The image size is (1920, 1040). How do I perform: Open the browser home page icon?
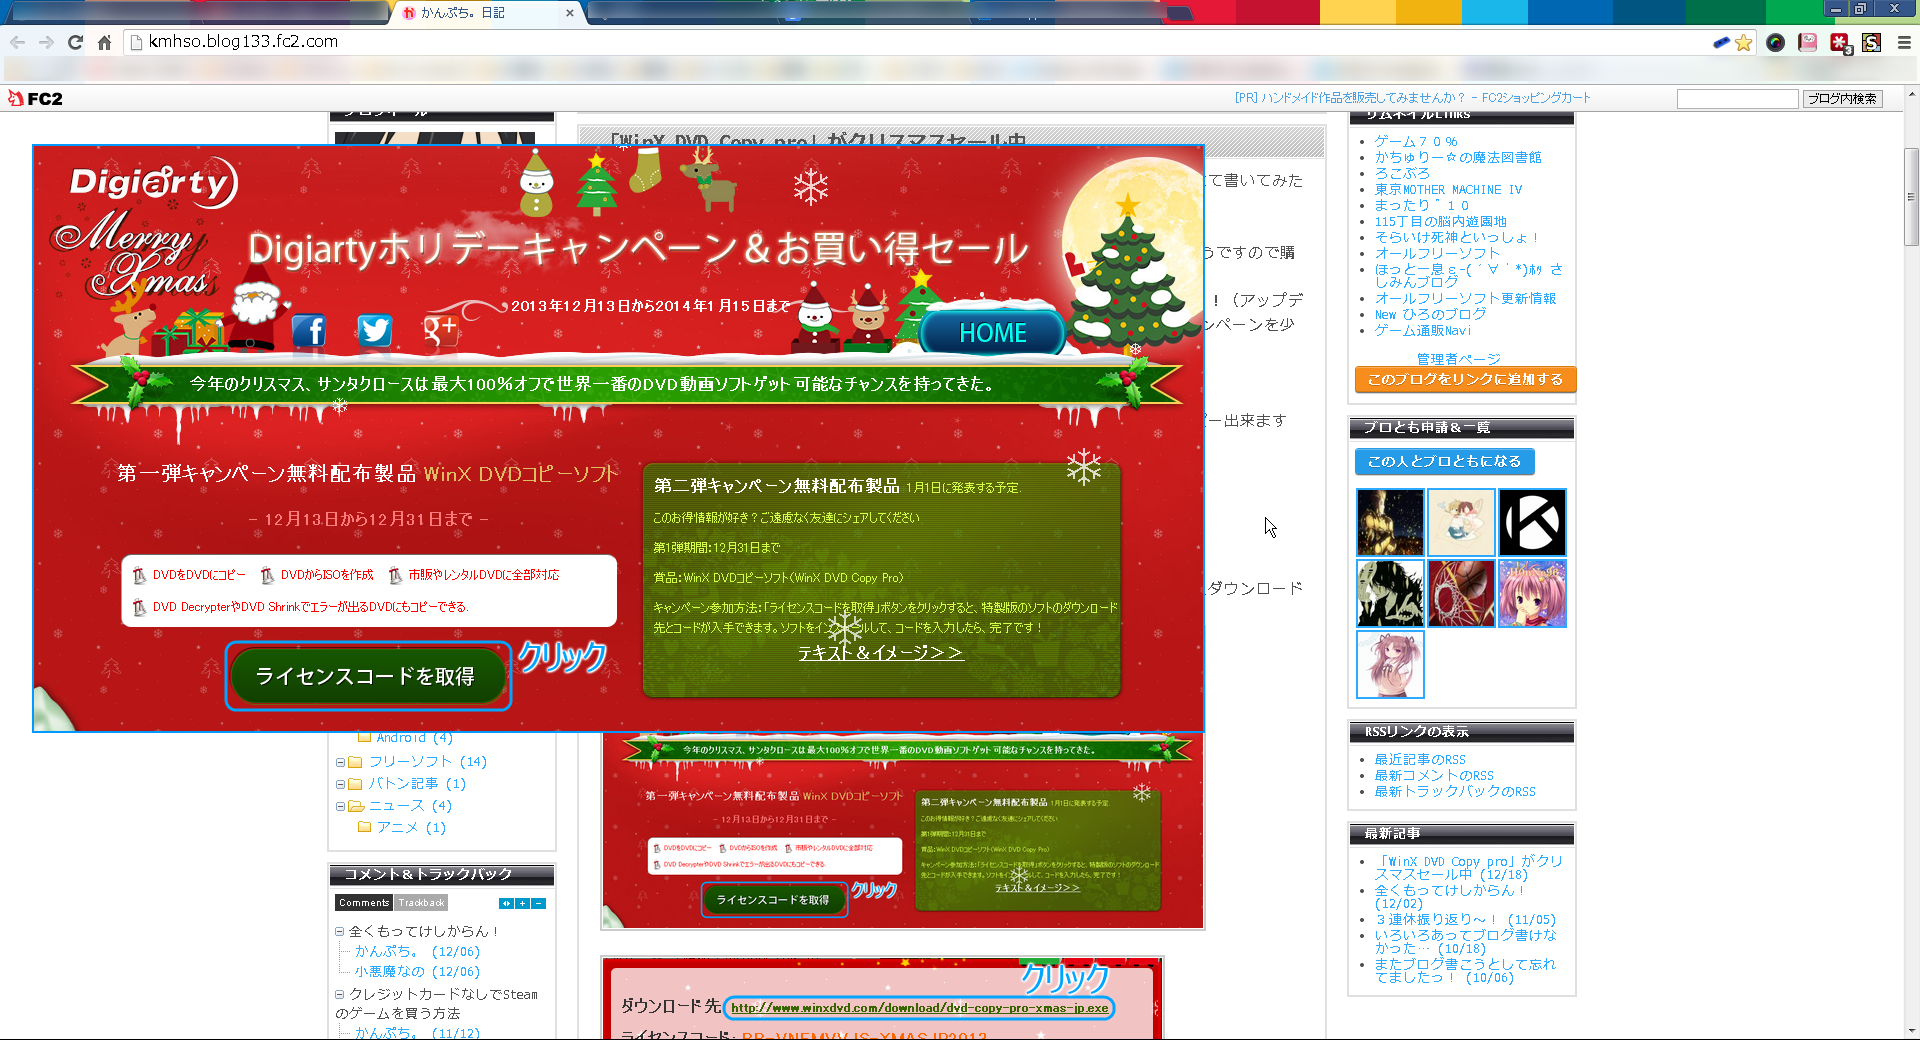coord(104,42)
